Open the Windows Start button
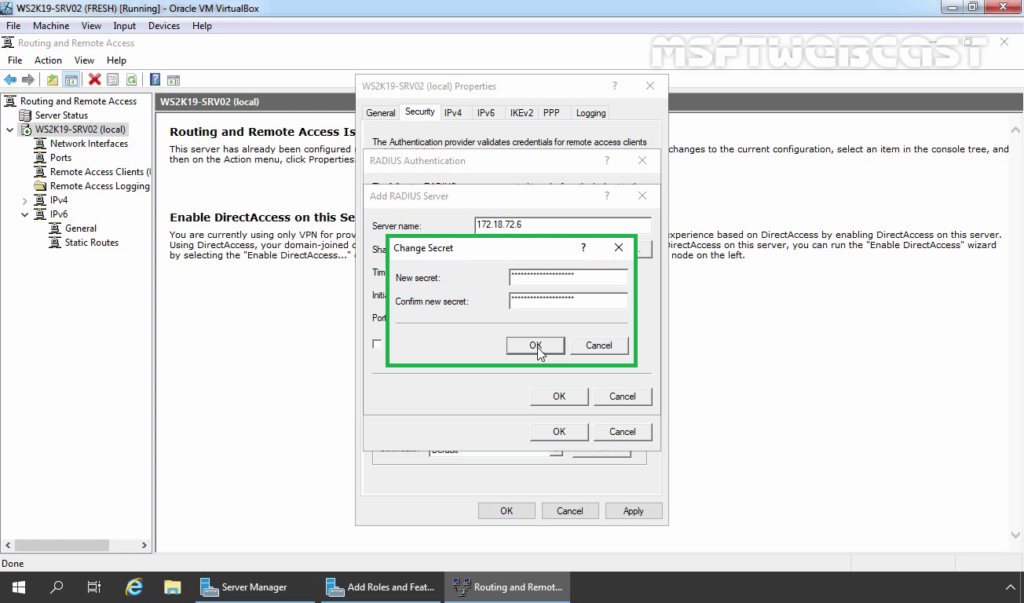 pos(18,587)
